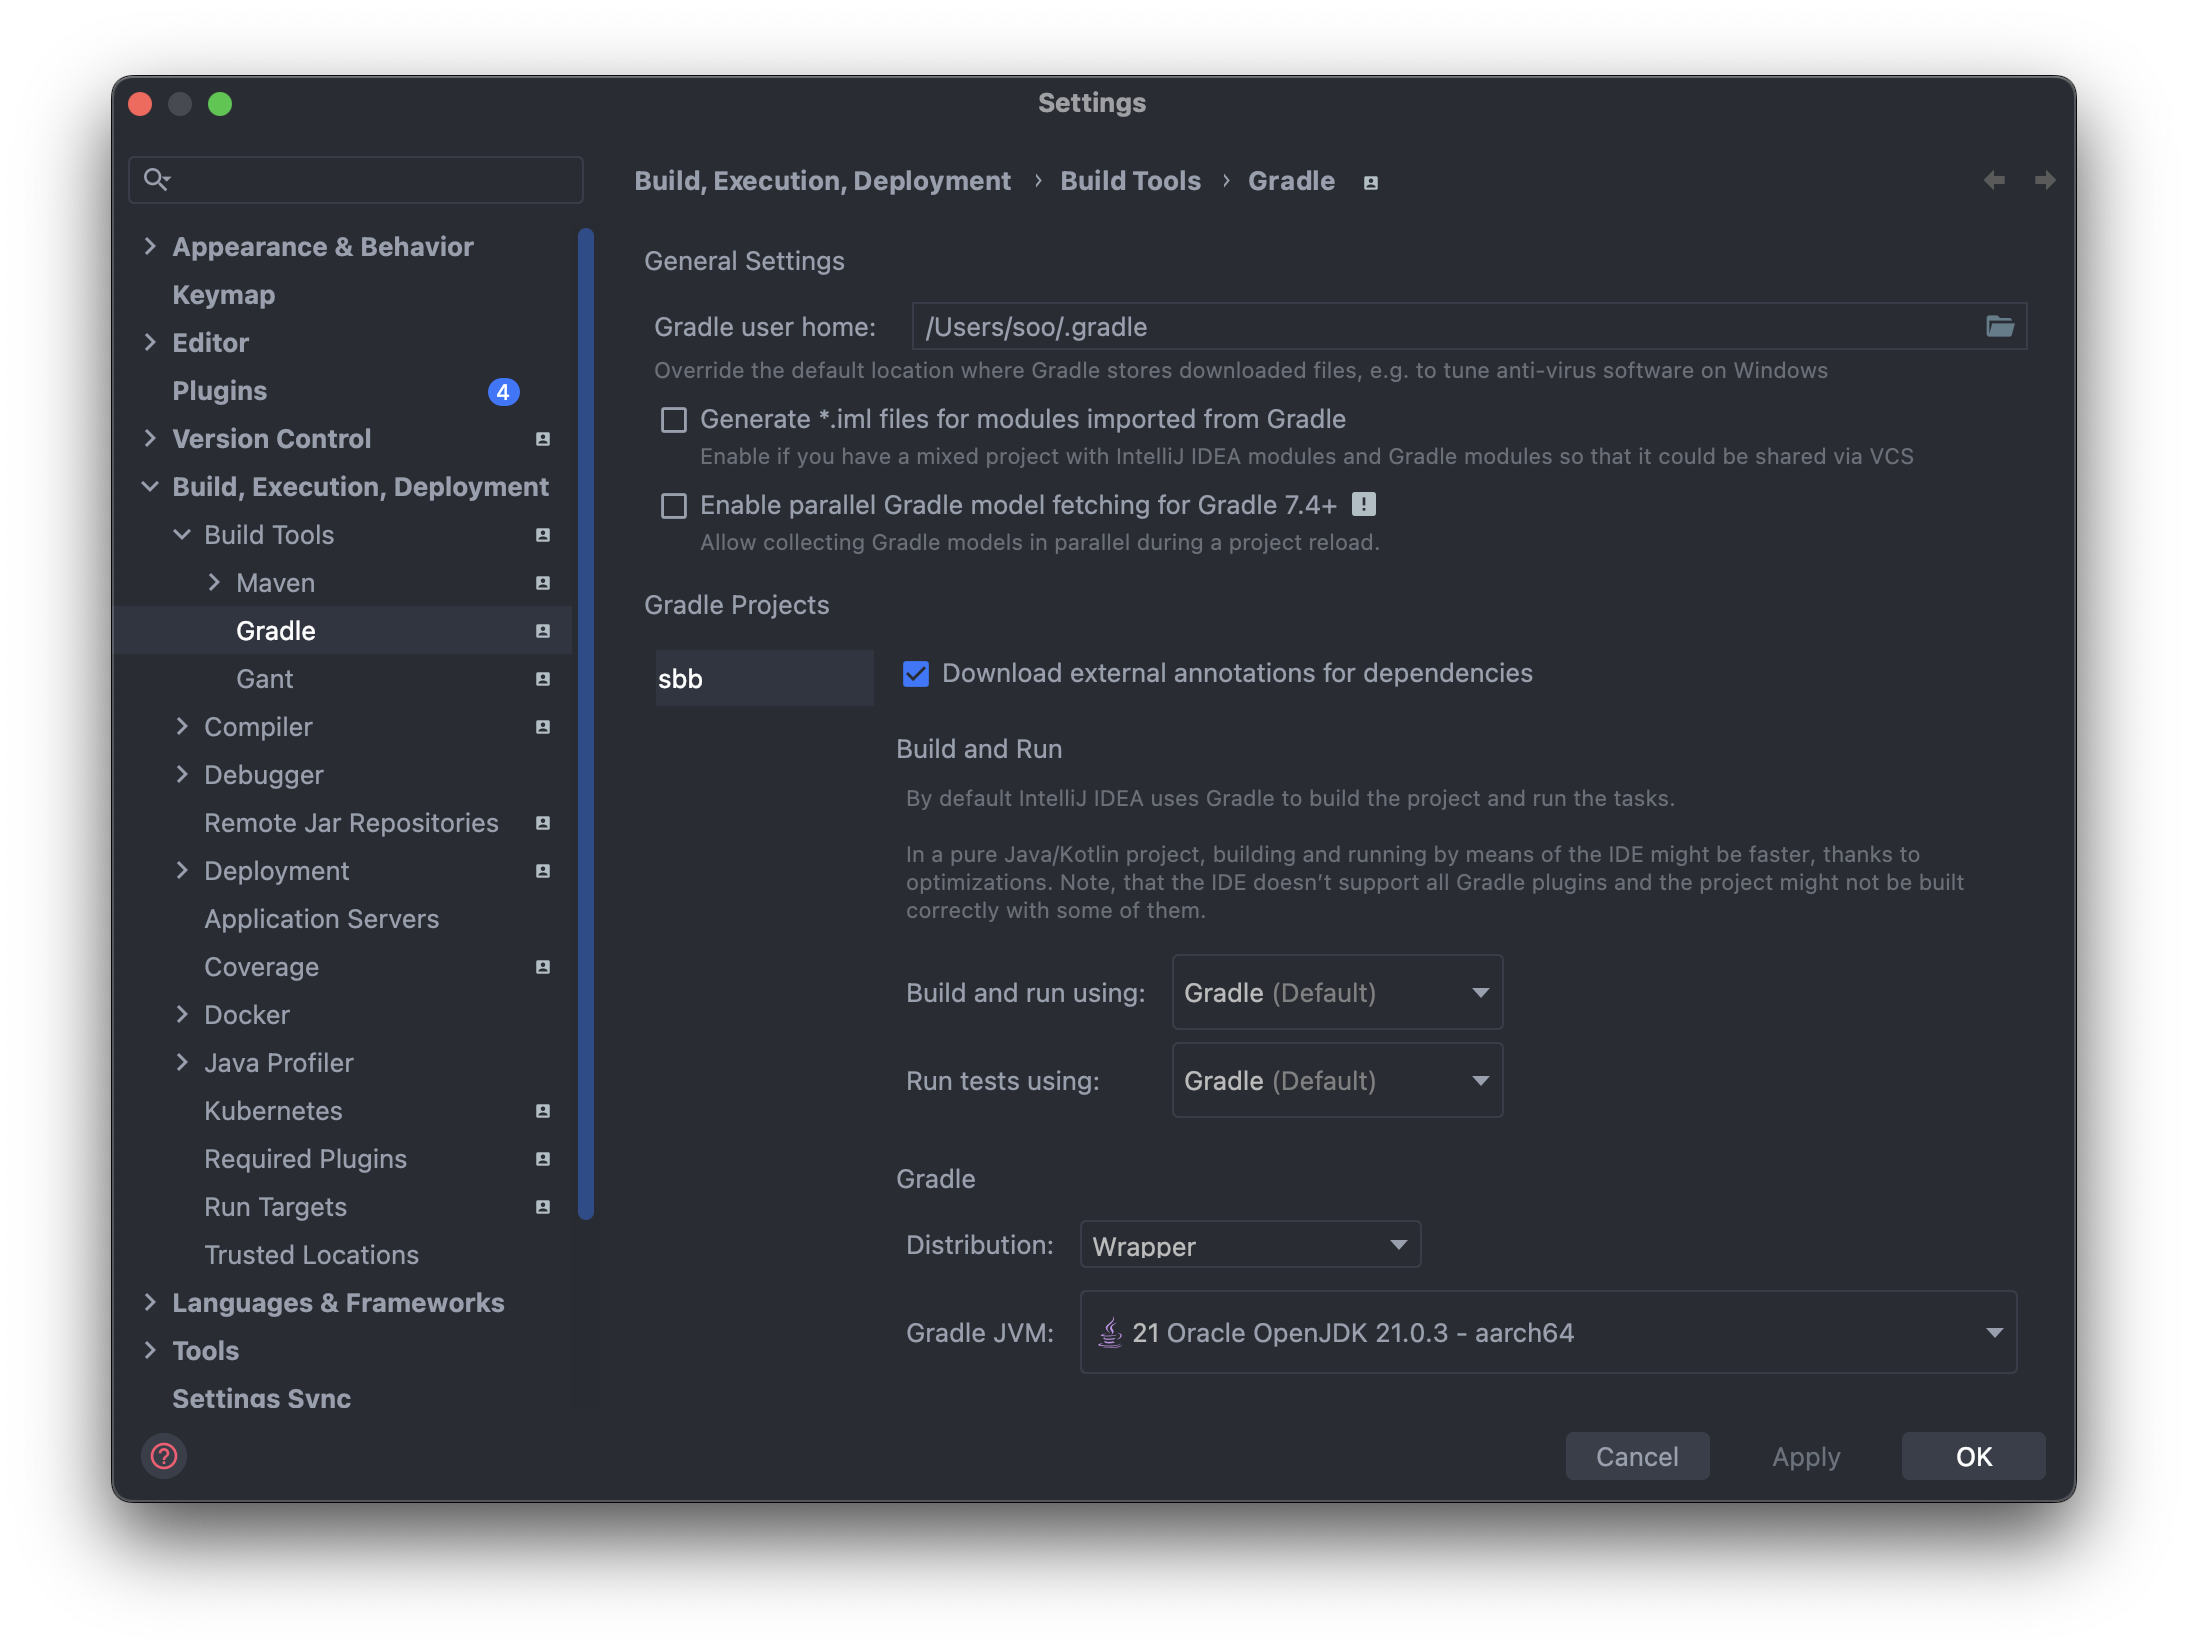Click the Plugins update badge showing 4

503,391
